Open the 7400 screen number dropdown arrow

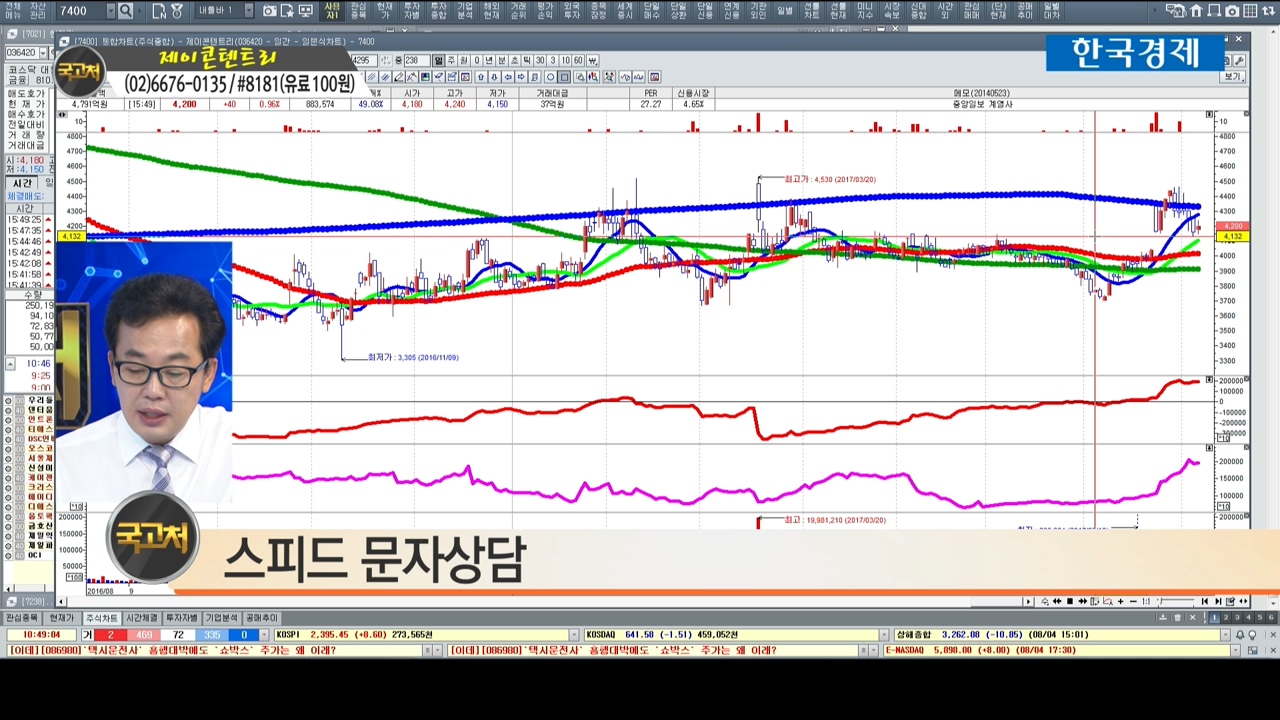(110, 11)
